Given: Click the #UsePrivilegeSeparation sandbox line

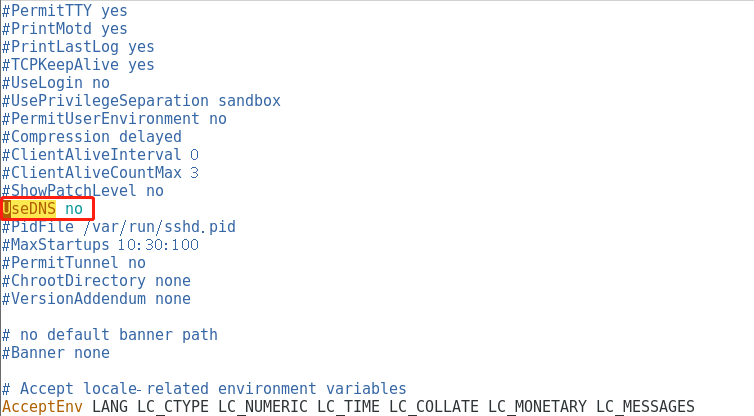Looking at the screenshot, I should [x=141, y=101].
